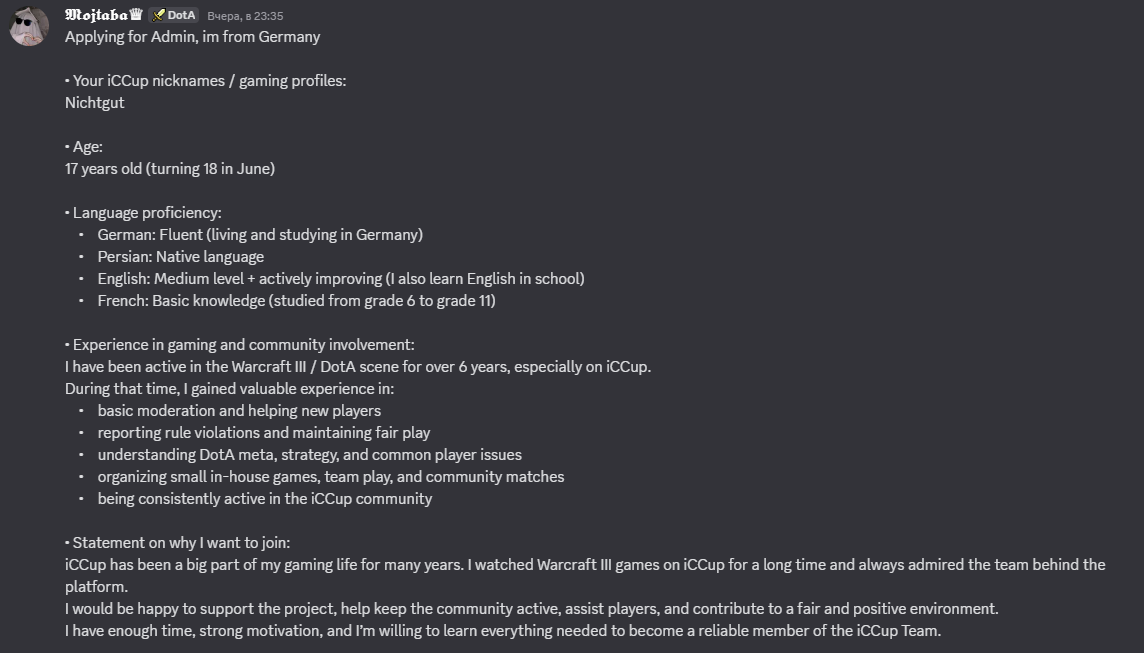Click the 'Statement on why I want to join' heading
This screenshot has height=653, width=1144.
click(x=181, y=543)
